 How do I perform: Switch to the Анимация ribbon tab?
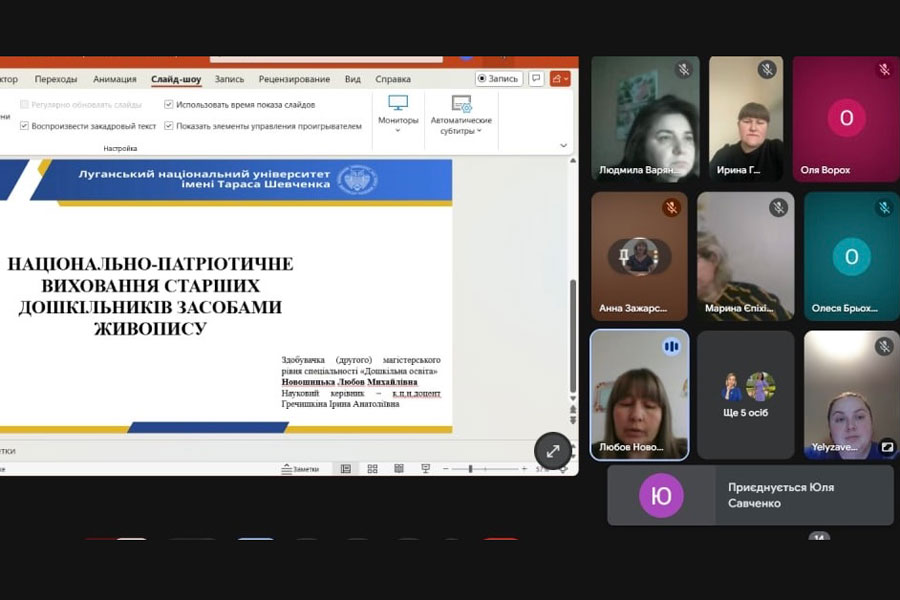[115, 79]
